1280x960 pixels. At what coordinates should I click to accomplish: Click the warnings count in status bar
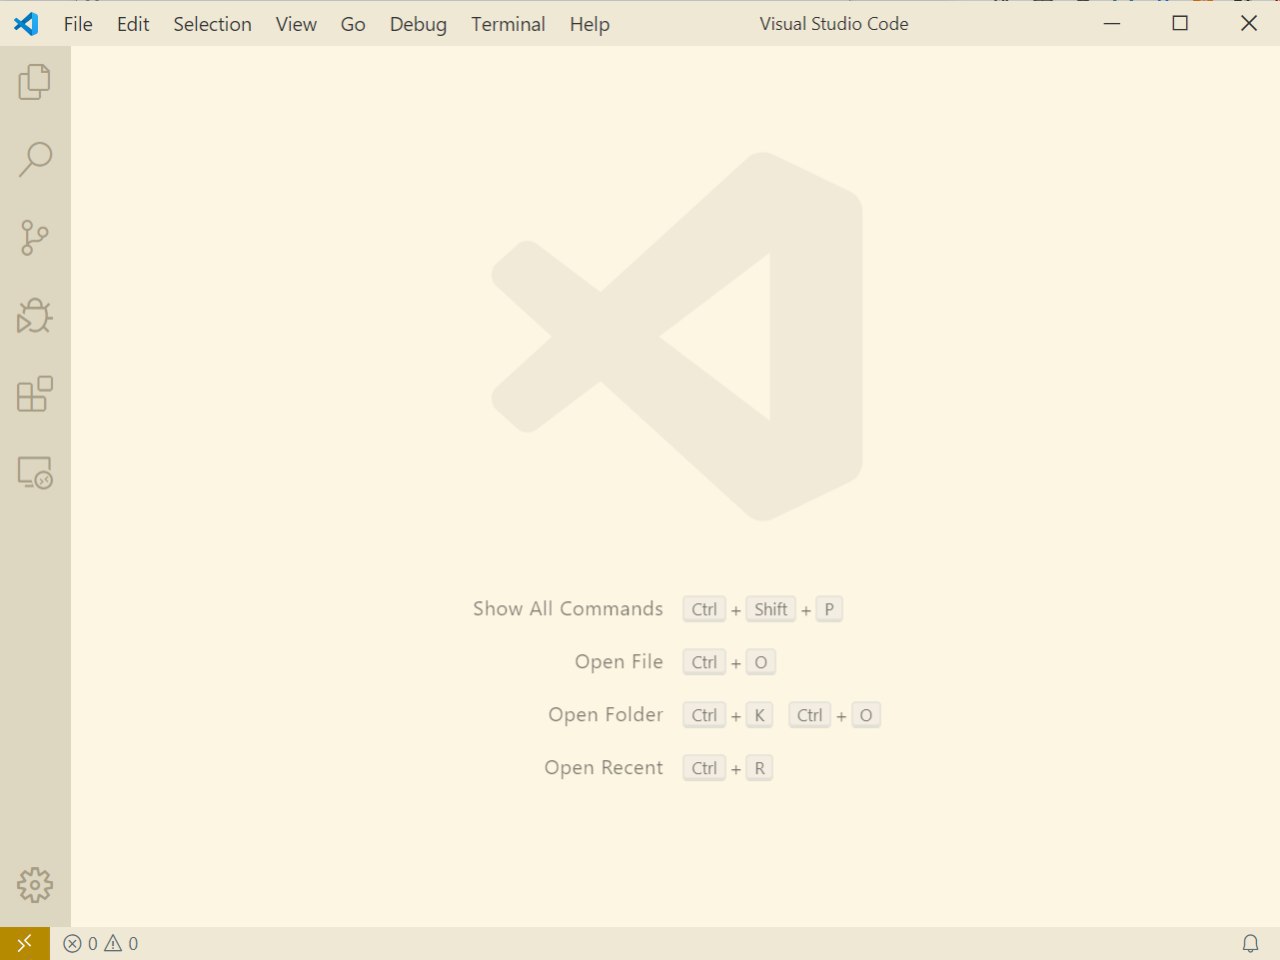121,943
